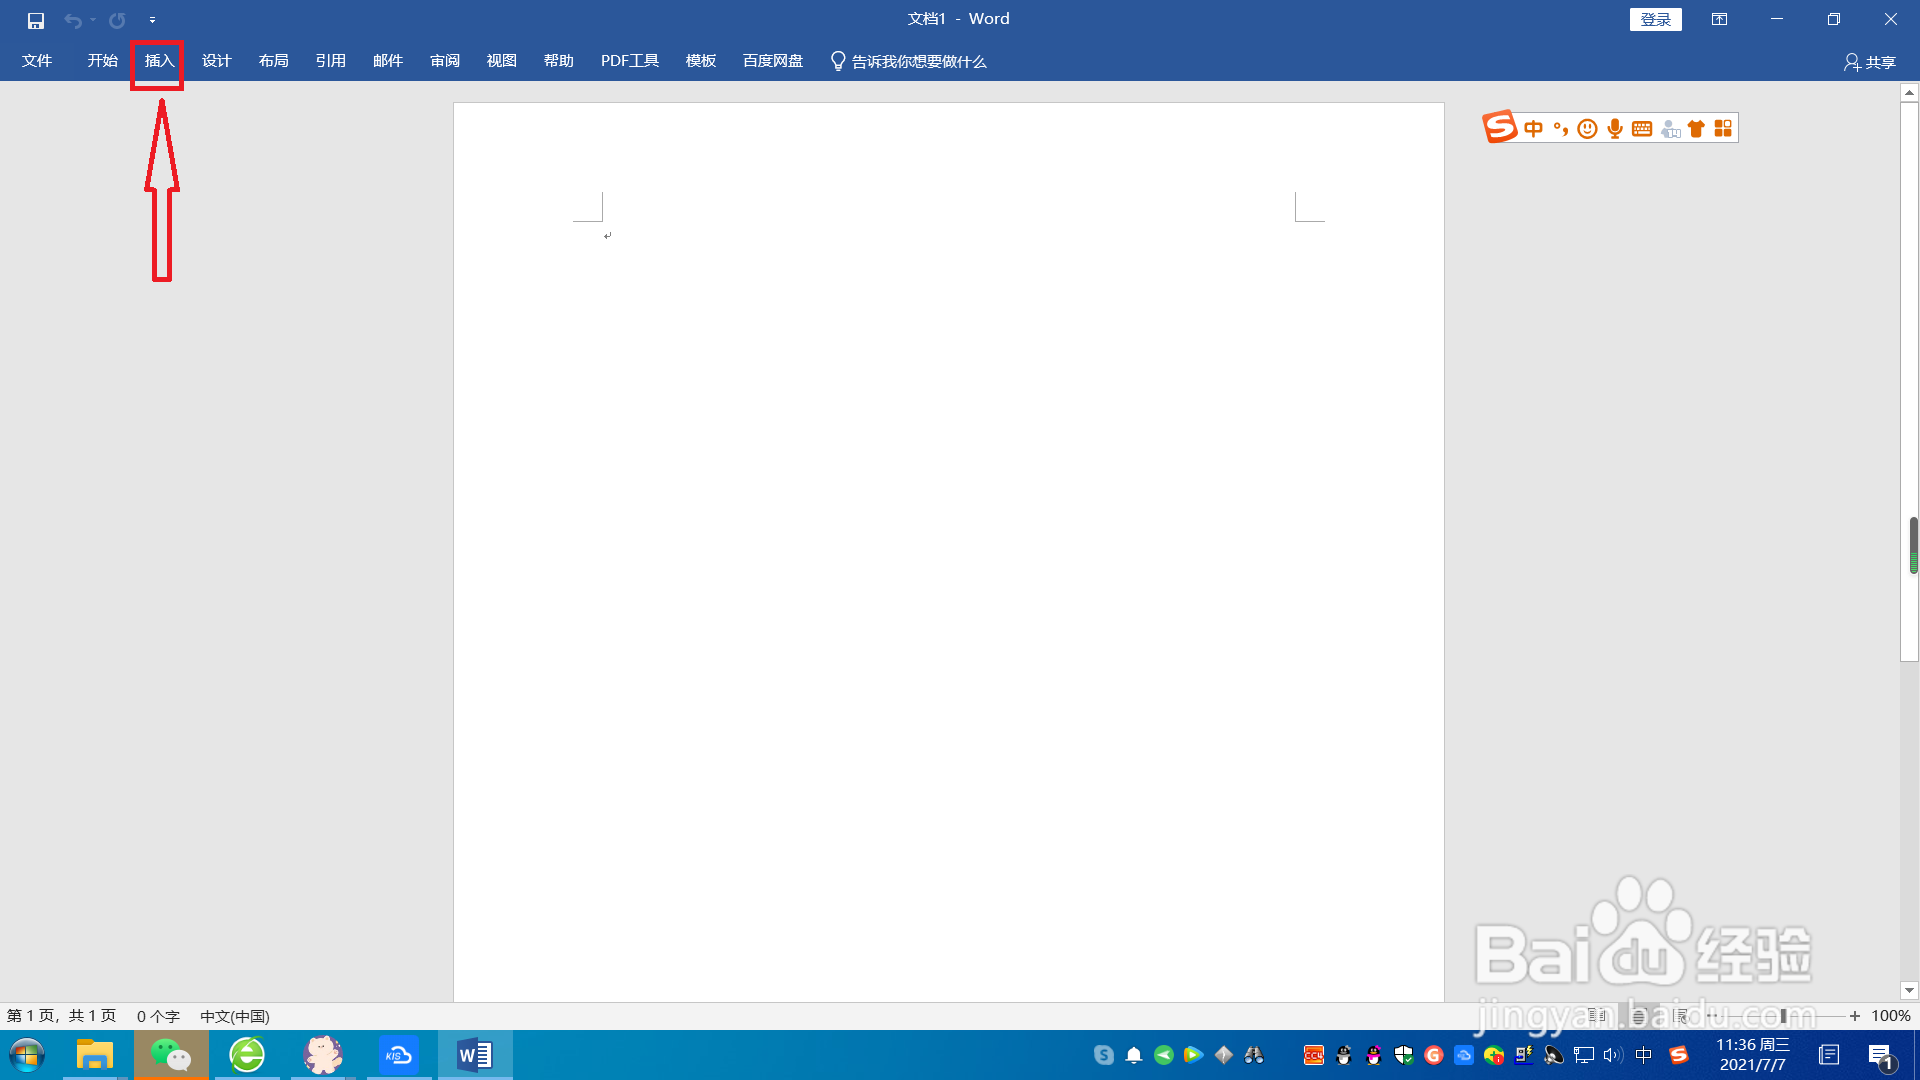
Task: Click the 共享 share button
Action: (1870, 62)
